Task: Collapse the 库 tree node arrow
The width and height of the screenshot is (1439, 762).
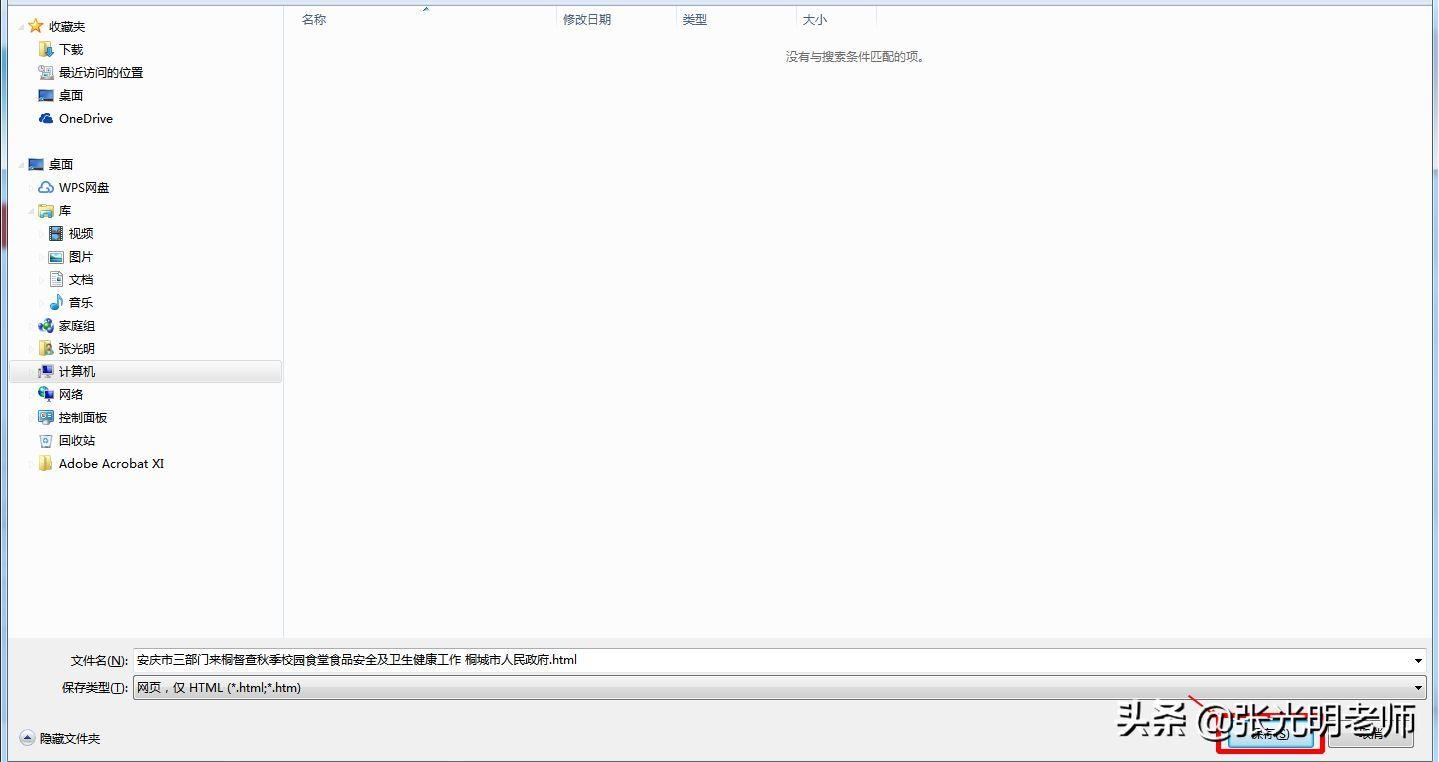Action: [x=32, y=211]
